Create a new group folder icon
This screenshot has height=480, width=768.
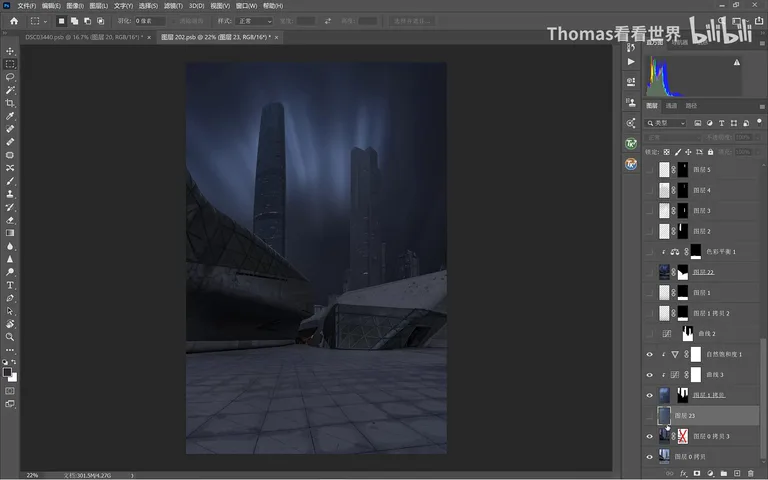point(724,473)
